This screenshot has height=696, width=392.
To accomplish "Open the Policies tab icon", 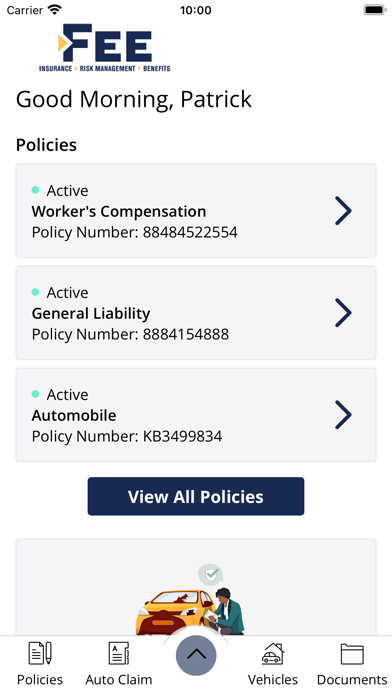I will point(40,653).
